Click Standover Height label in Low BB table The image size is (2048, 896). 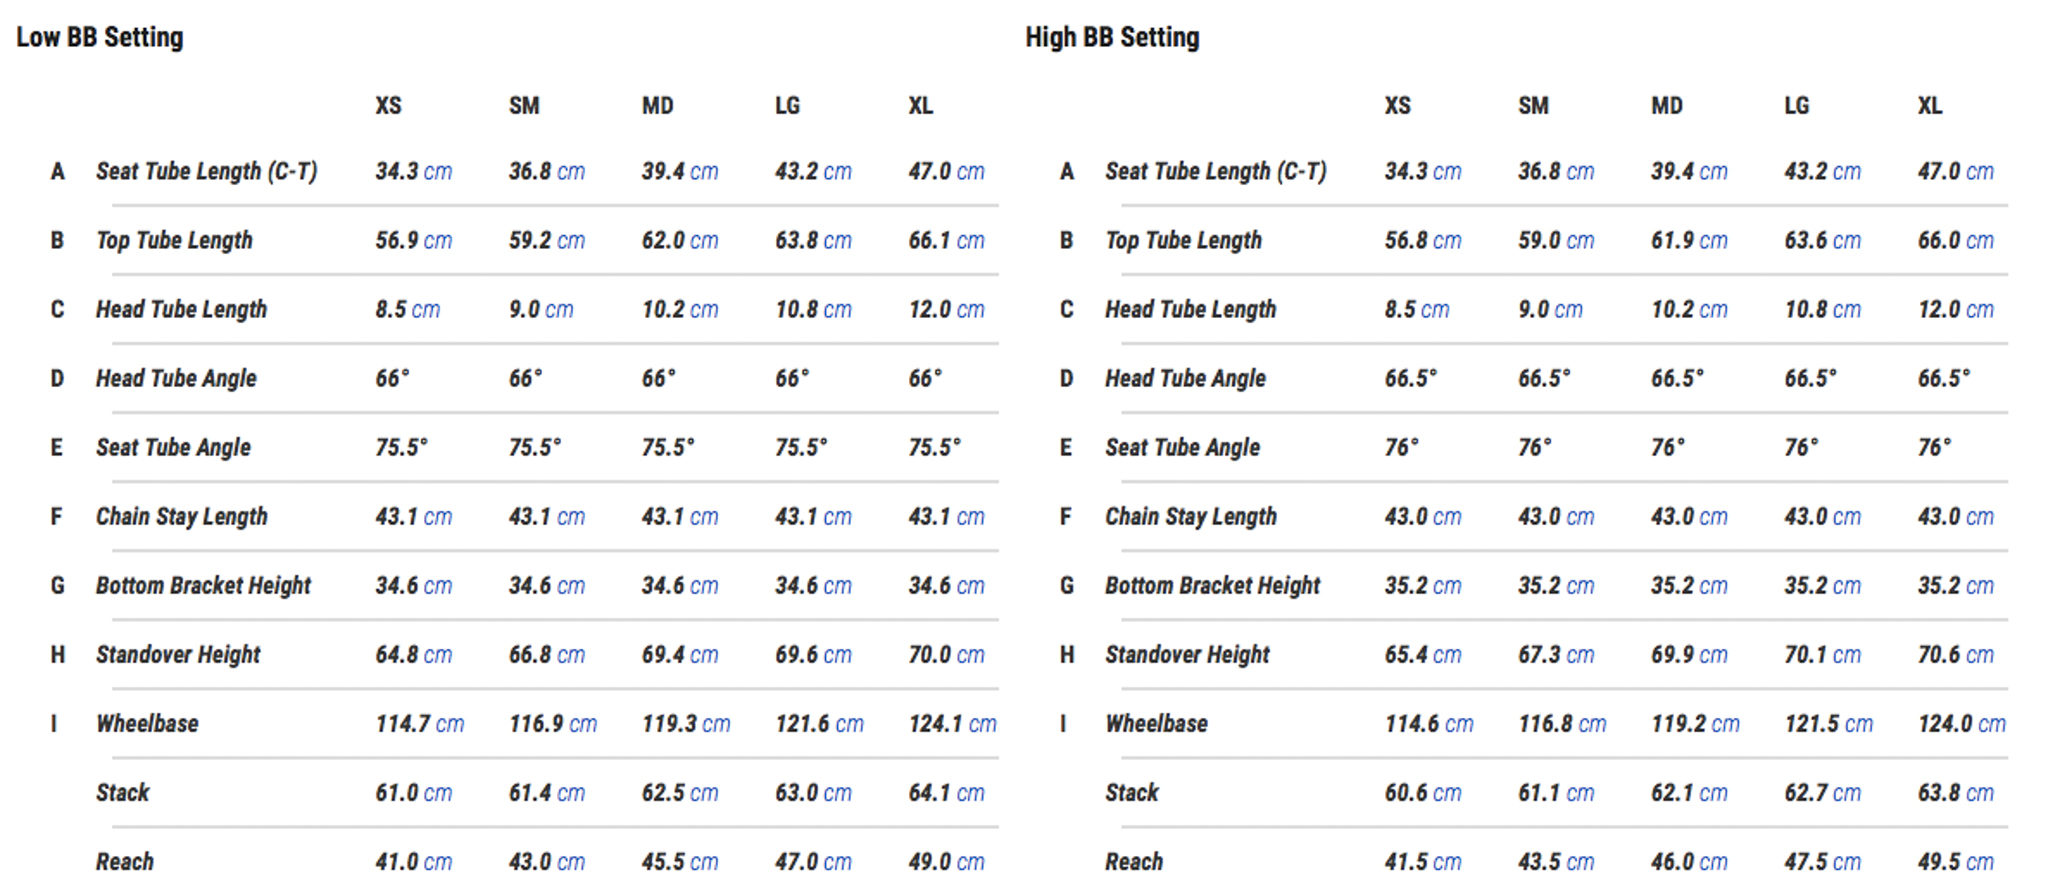(178, 654)
